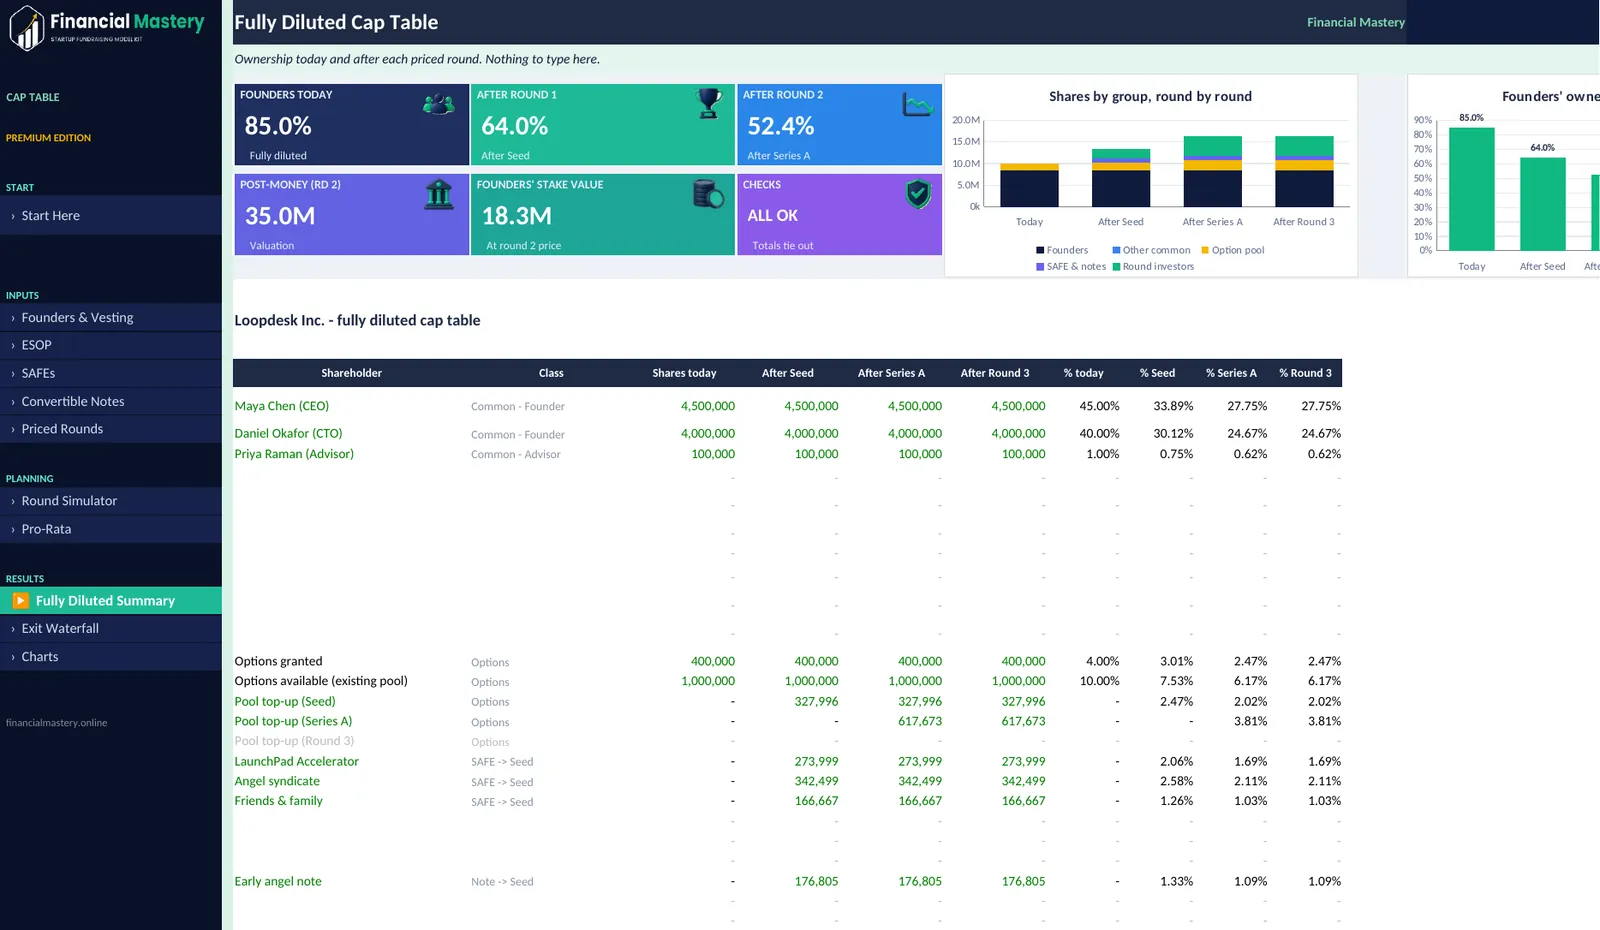Click the Round investors legend marker
1600x930 pixels.
1116,267
